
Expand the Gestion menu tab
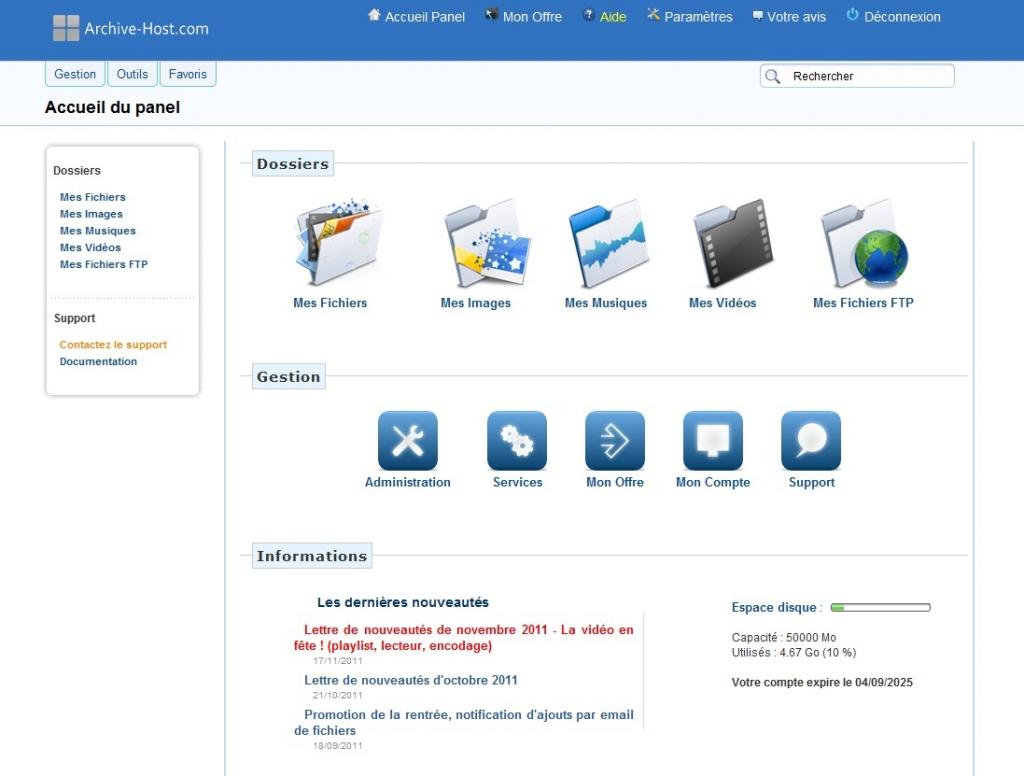(75, 74)
